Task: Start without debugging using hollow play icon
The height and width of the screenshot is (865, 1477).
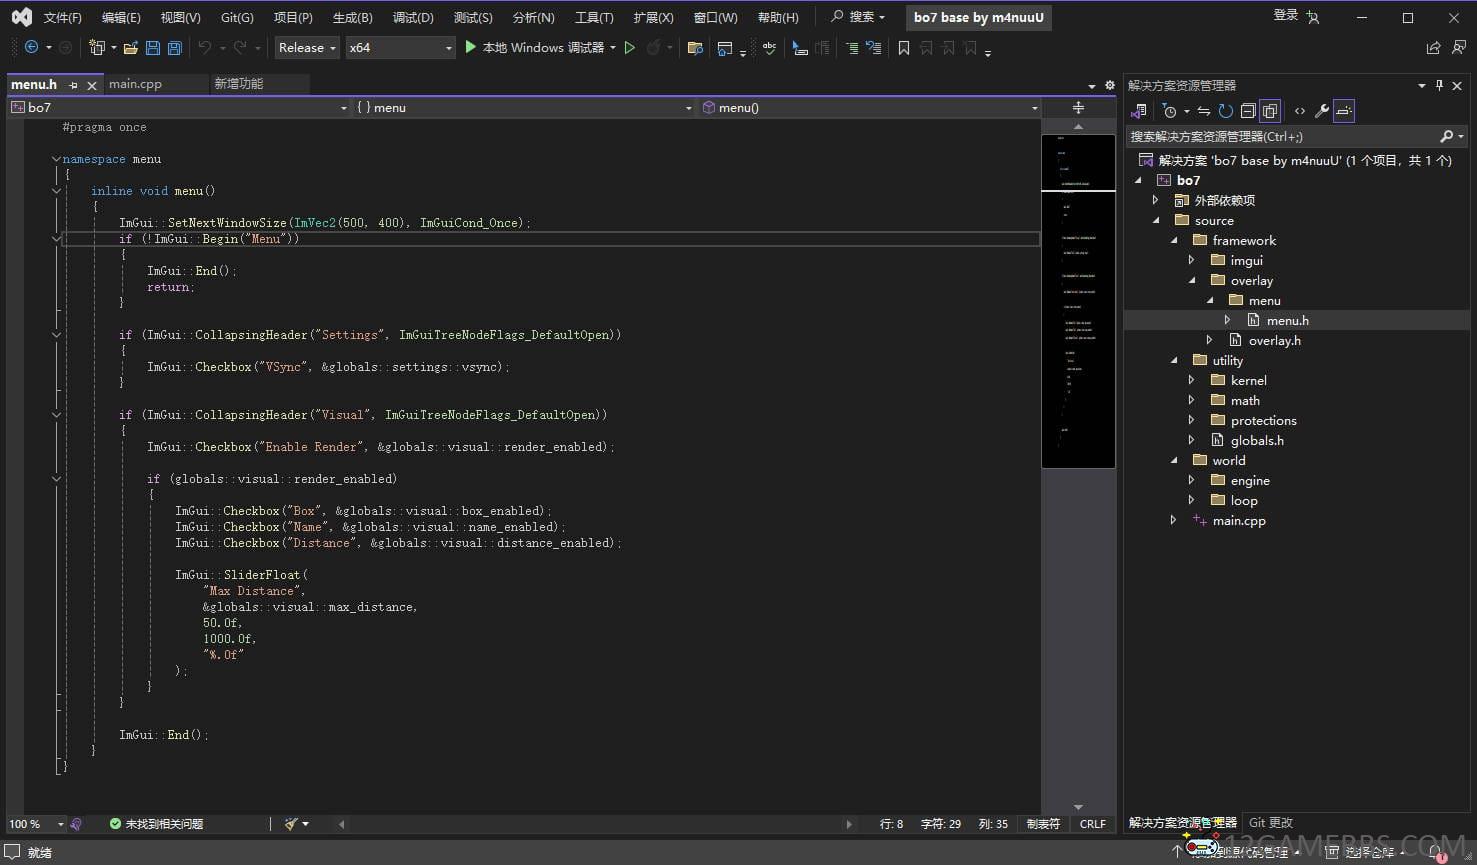Action: coord(630,48)
